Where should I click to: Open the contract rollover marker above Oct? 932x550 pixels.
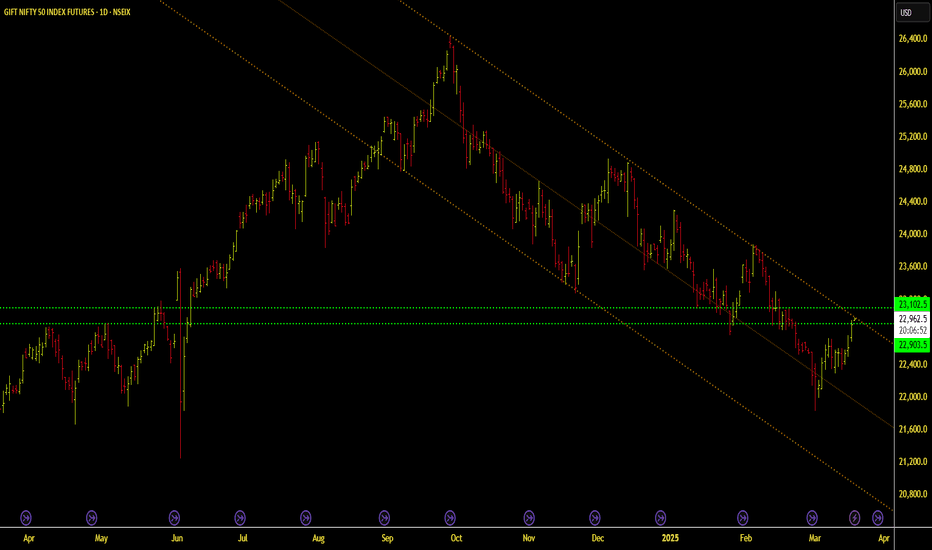pyautogui.click(x=450, y=518)
